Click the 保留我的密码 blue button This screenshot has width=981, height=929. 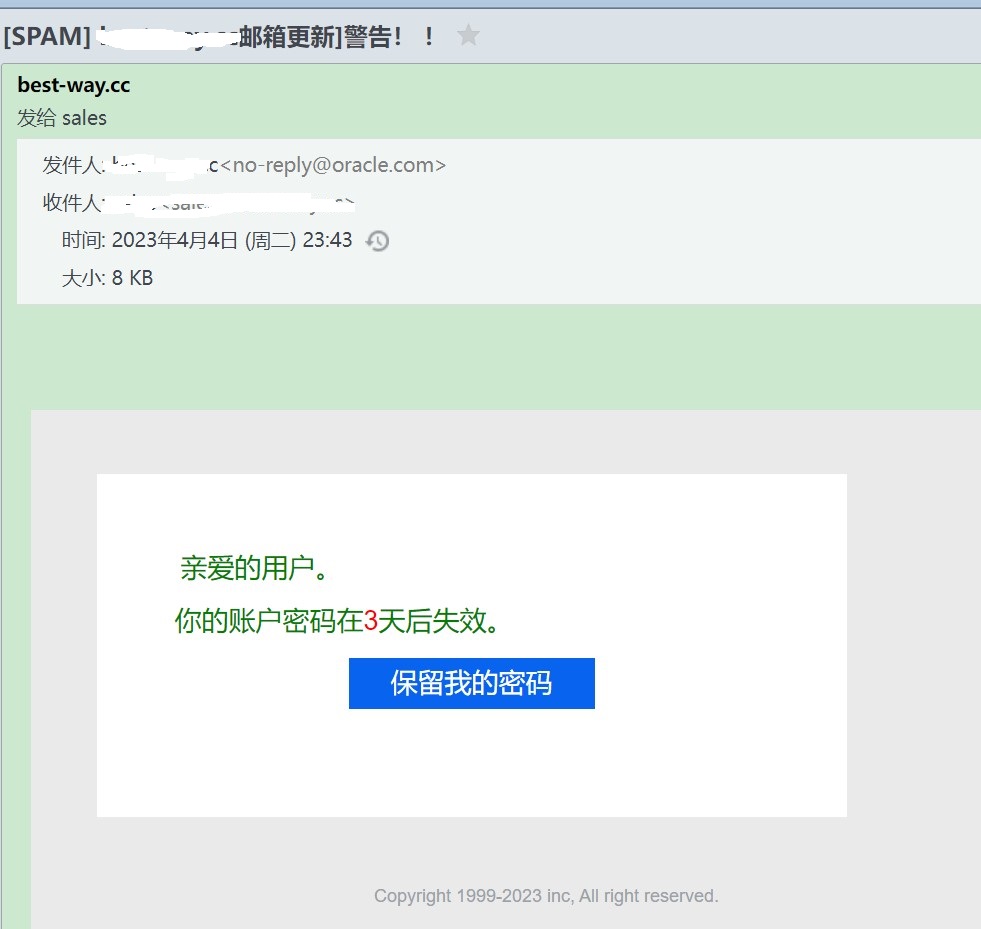pyautogui.click(x=471, y=683)
